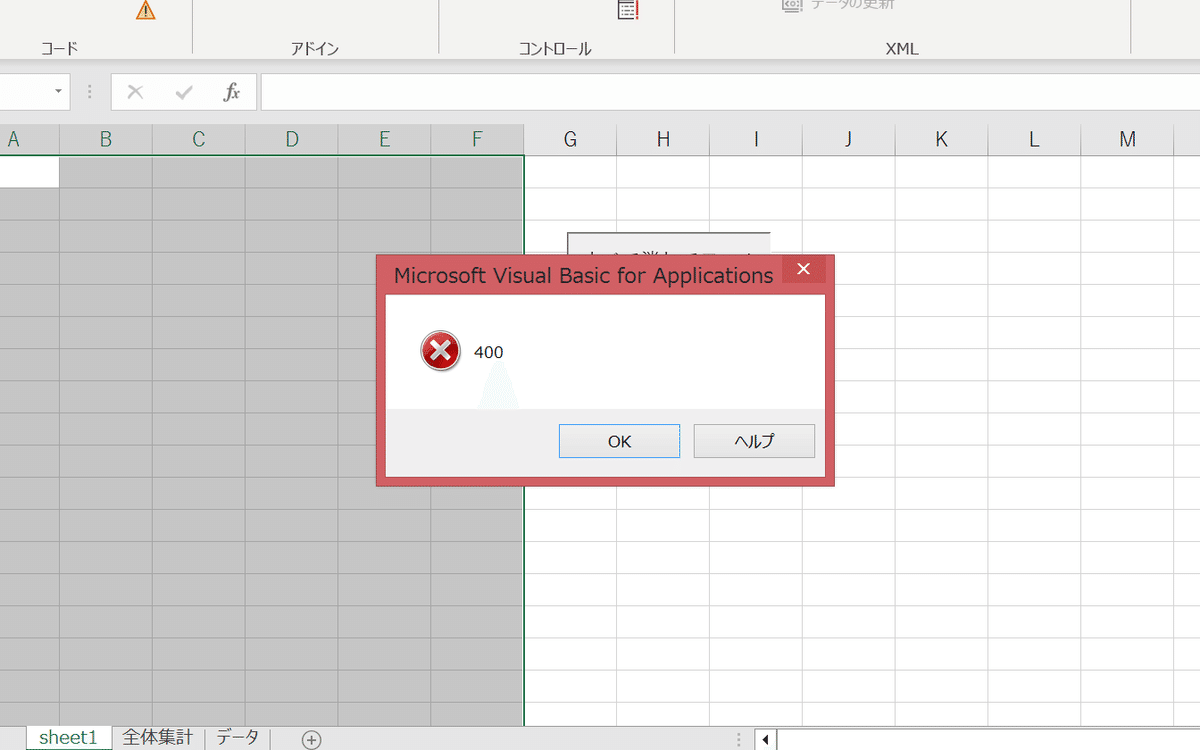The height and width of the screenshot is (750, 1200).
Task: Select column M header
Action: point(1127,140)
